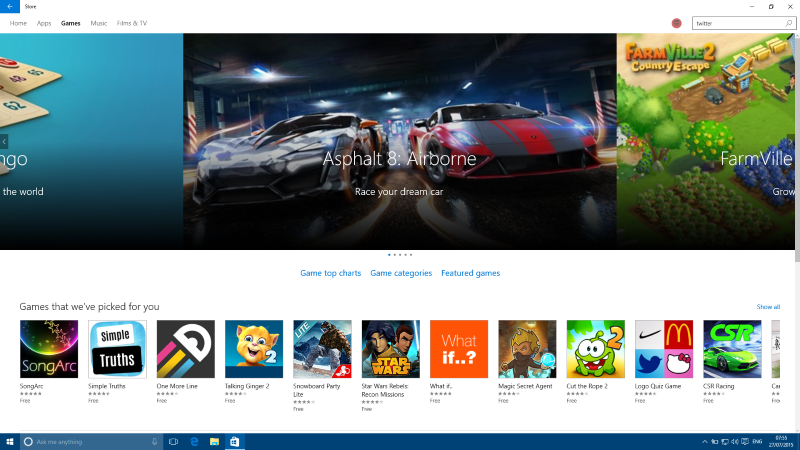Open the Magic Secret Agent icon

coord(528,349)
